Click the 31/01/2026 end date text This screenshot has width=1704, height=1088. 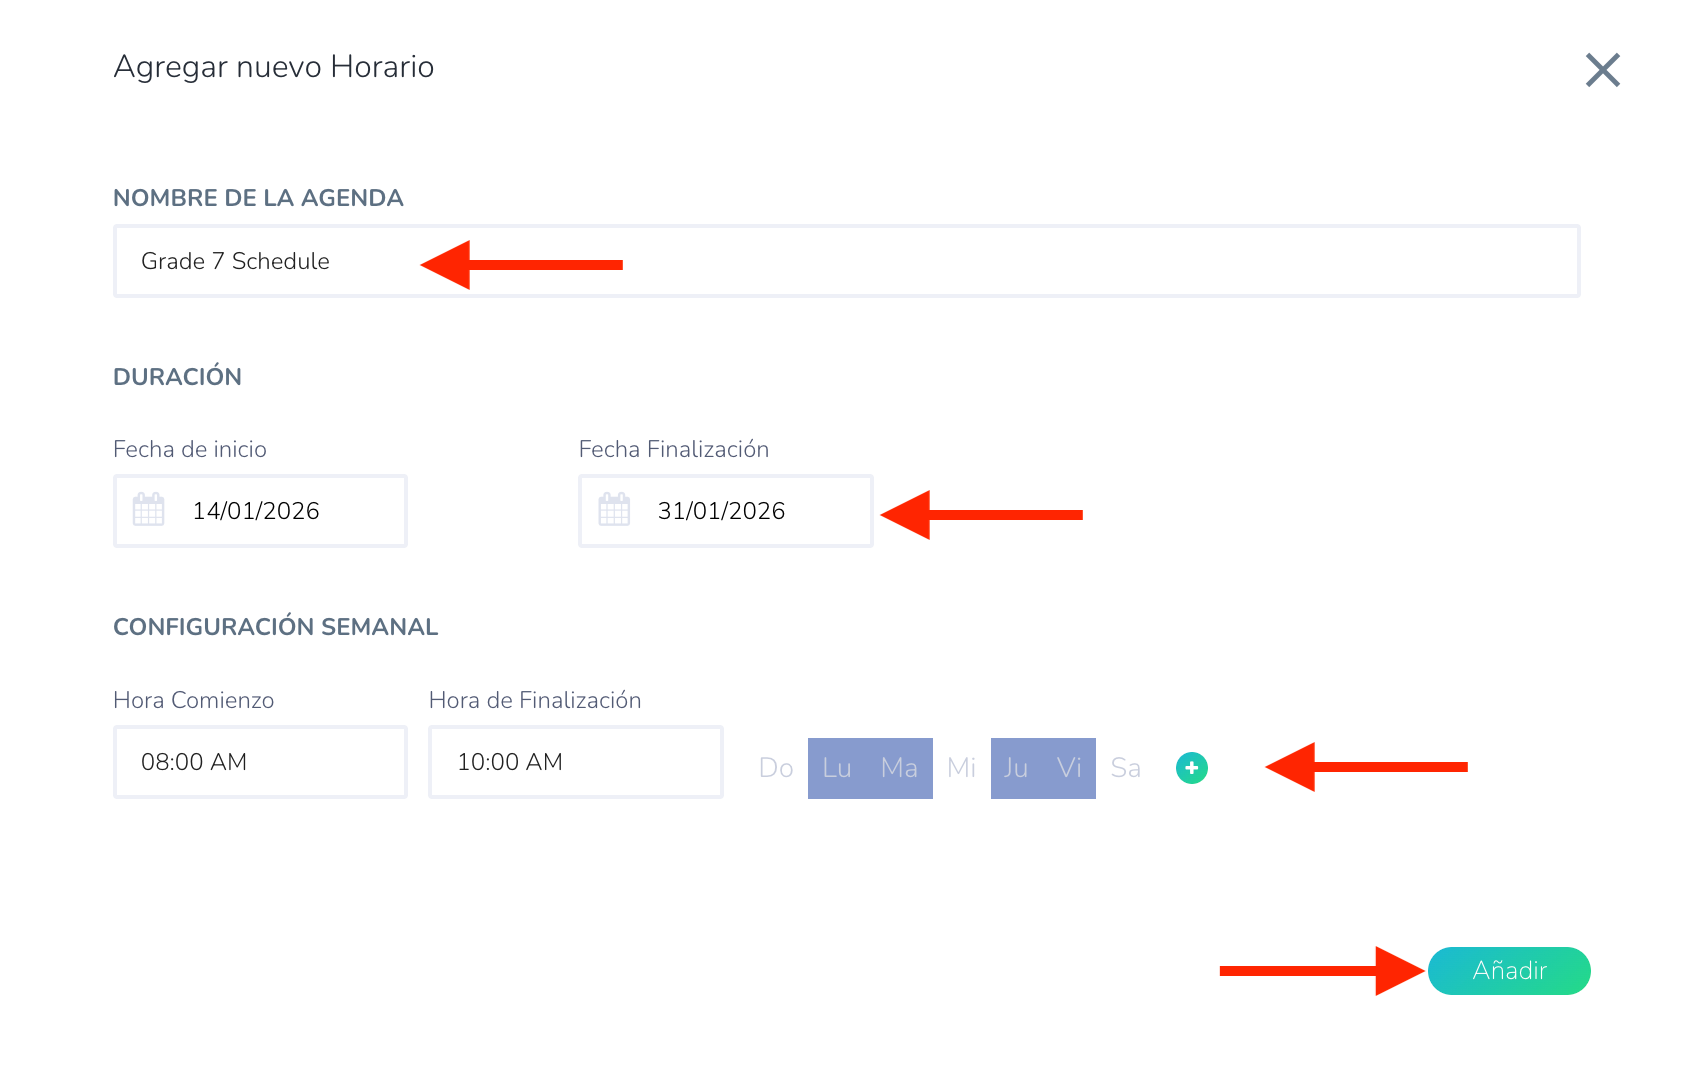coord(721,511)
